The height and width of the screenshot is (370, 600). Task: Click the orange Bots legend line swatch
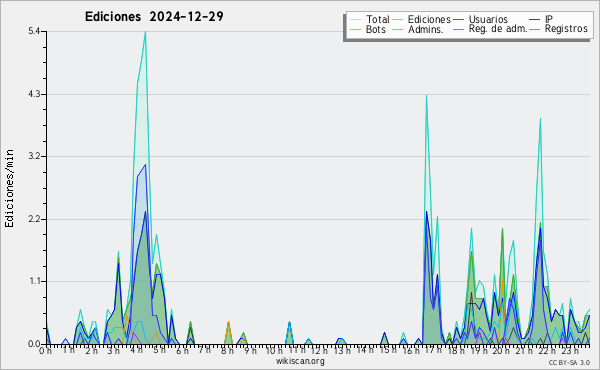pyautogui.click(x=355, y=29)
